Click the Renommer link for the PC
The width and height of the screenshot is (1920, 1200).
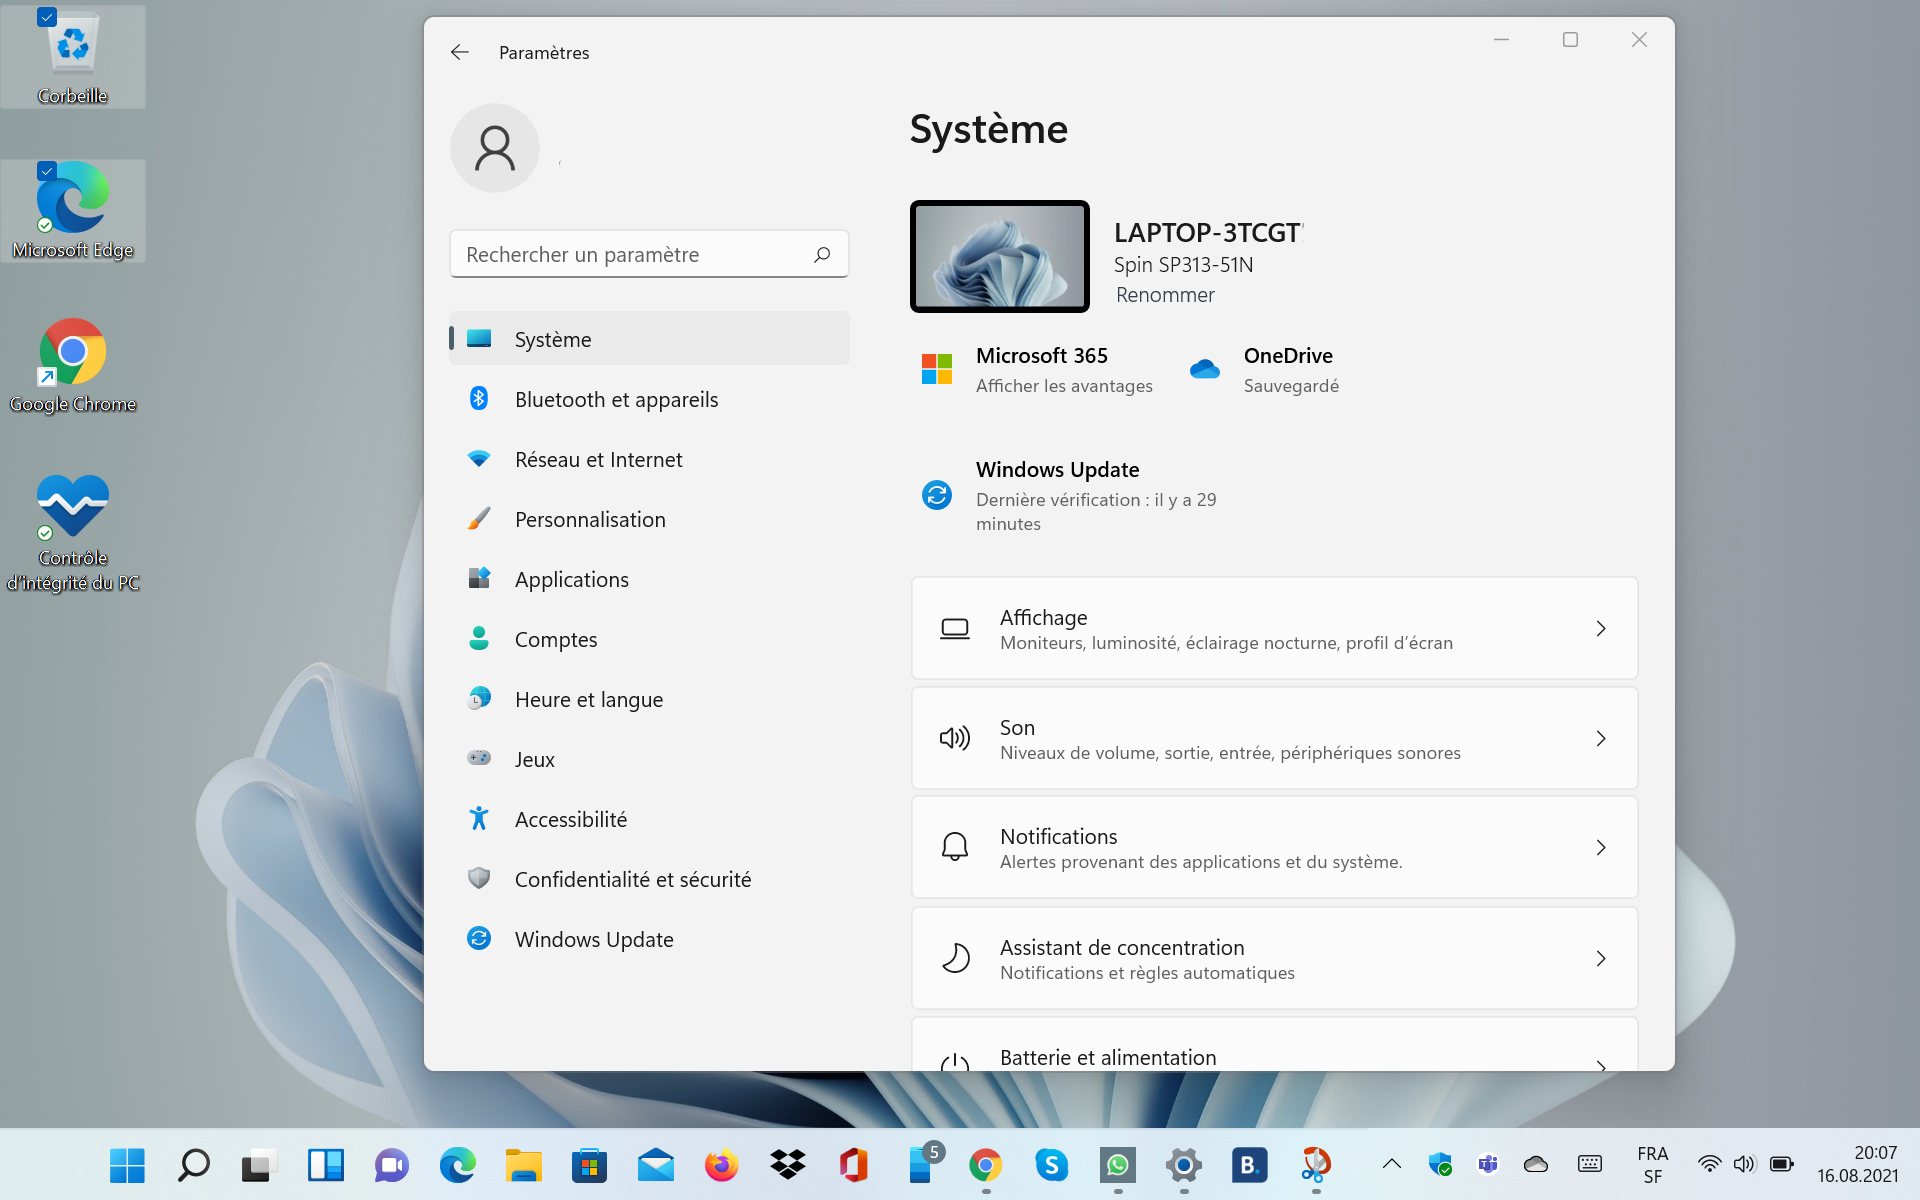(1165, 295)
